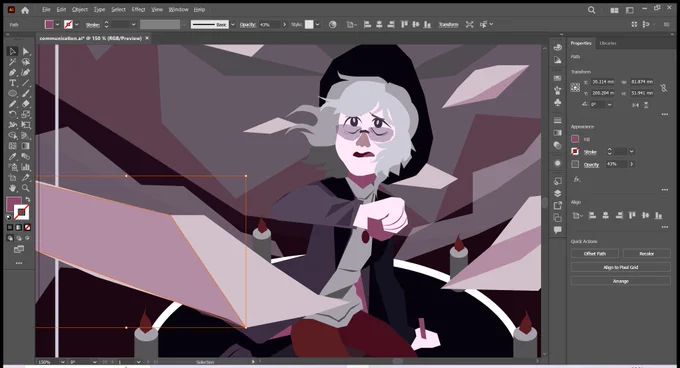The height and width of the screenshot is (368, 680).
Task: Select the Zoom tool
Action: tap(26, 188)
